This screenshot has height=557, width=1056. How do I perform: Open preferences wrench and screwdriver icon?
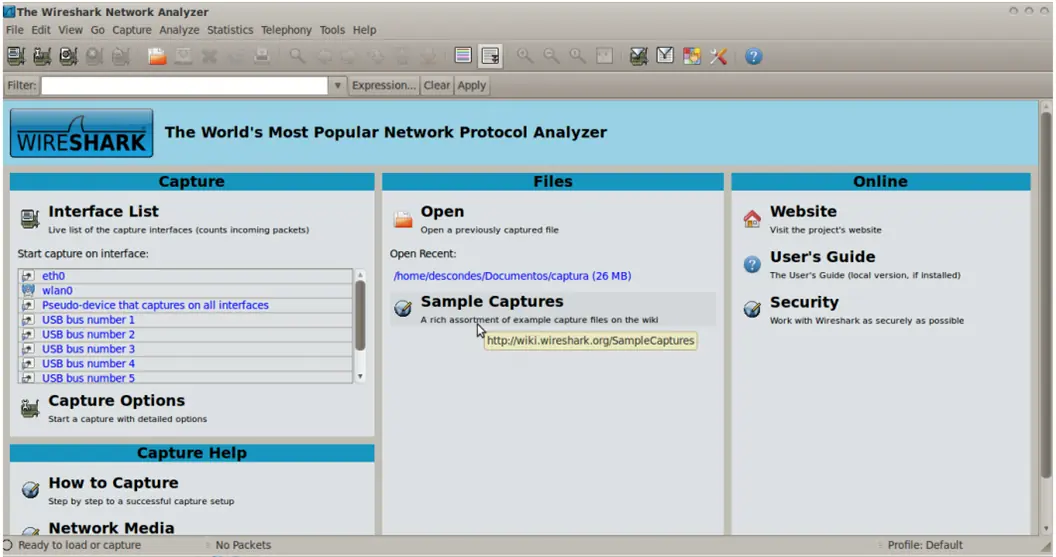coord(718,57)
